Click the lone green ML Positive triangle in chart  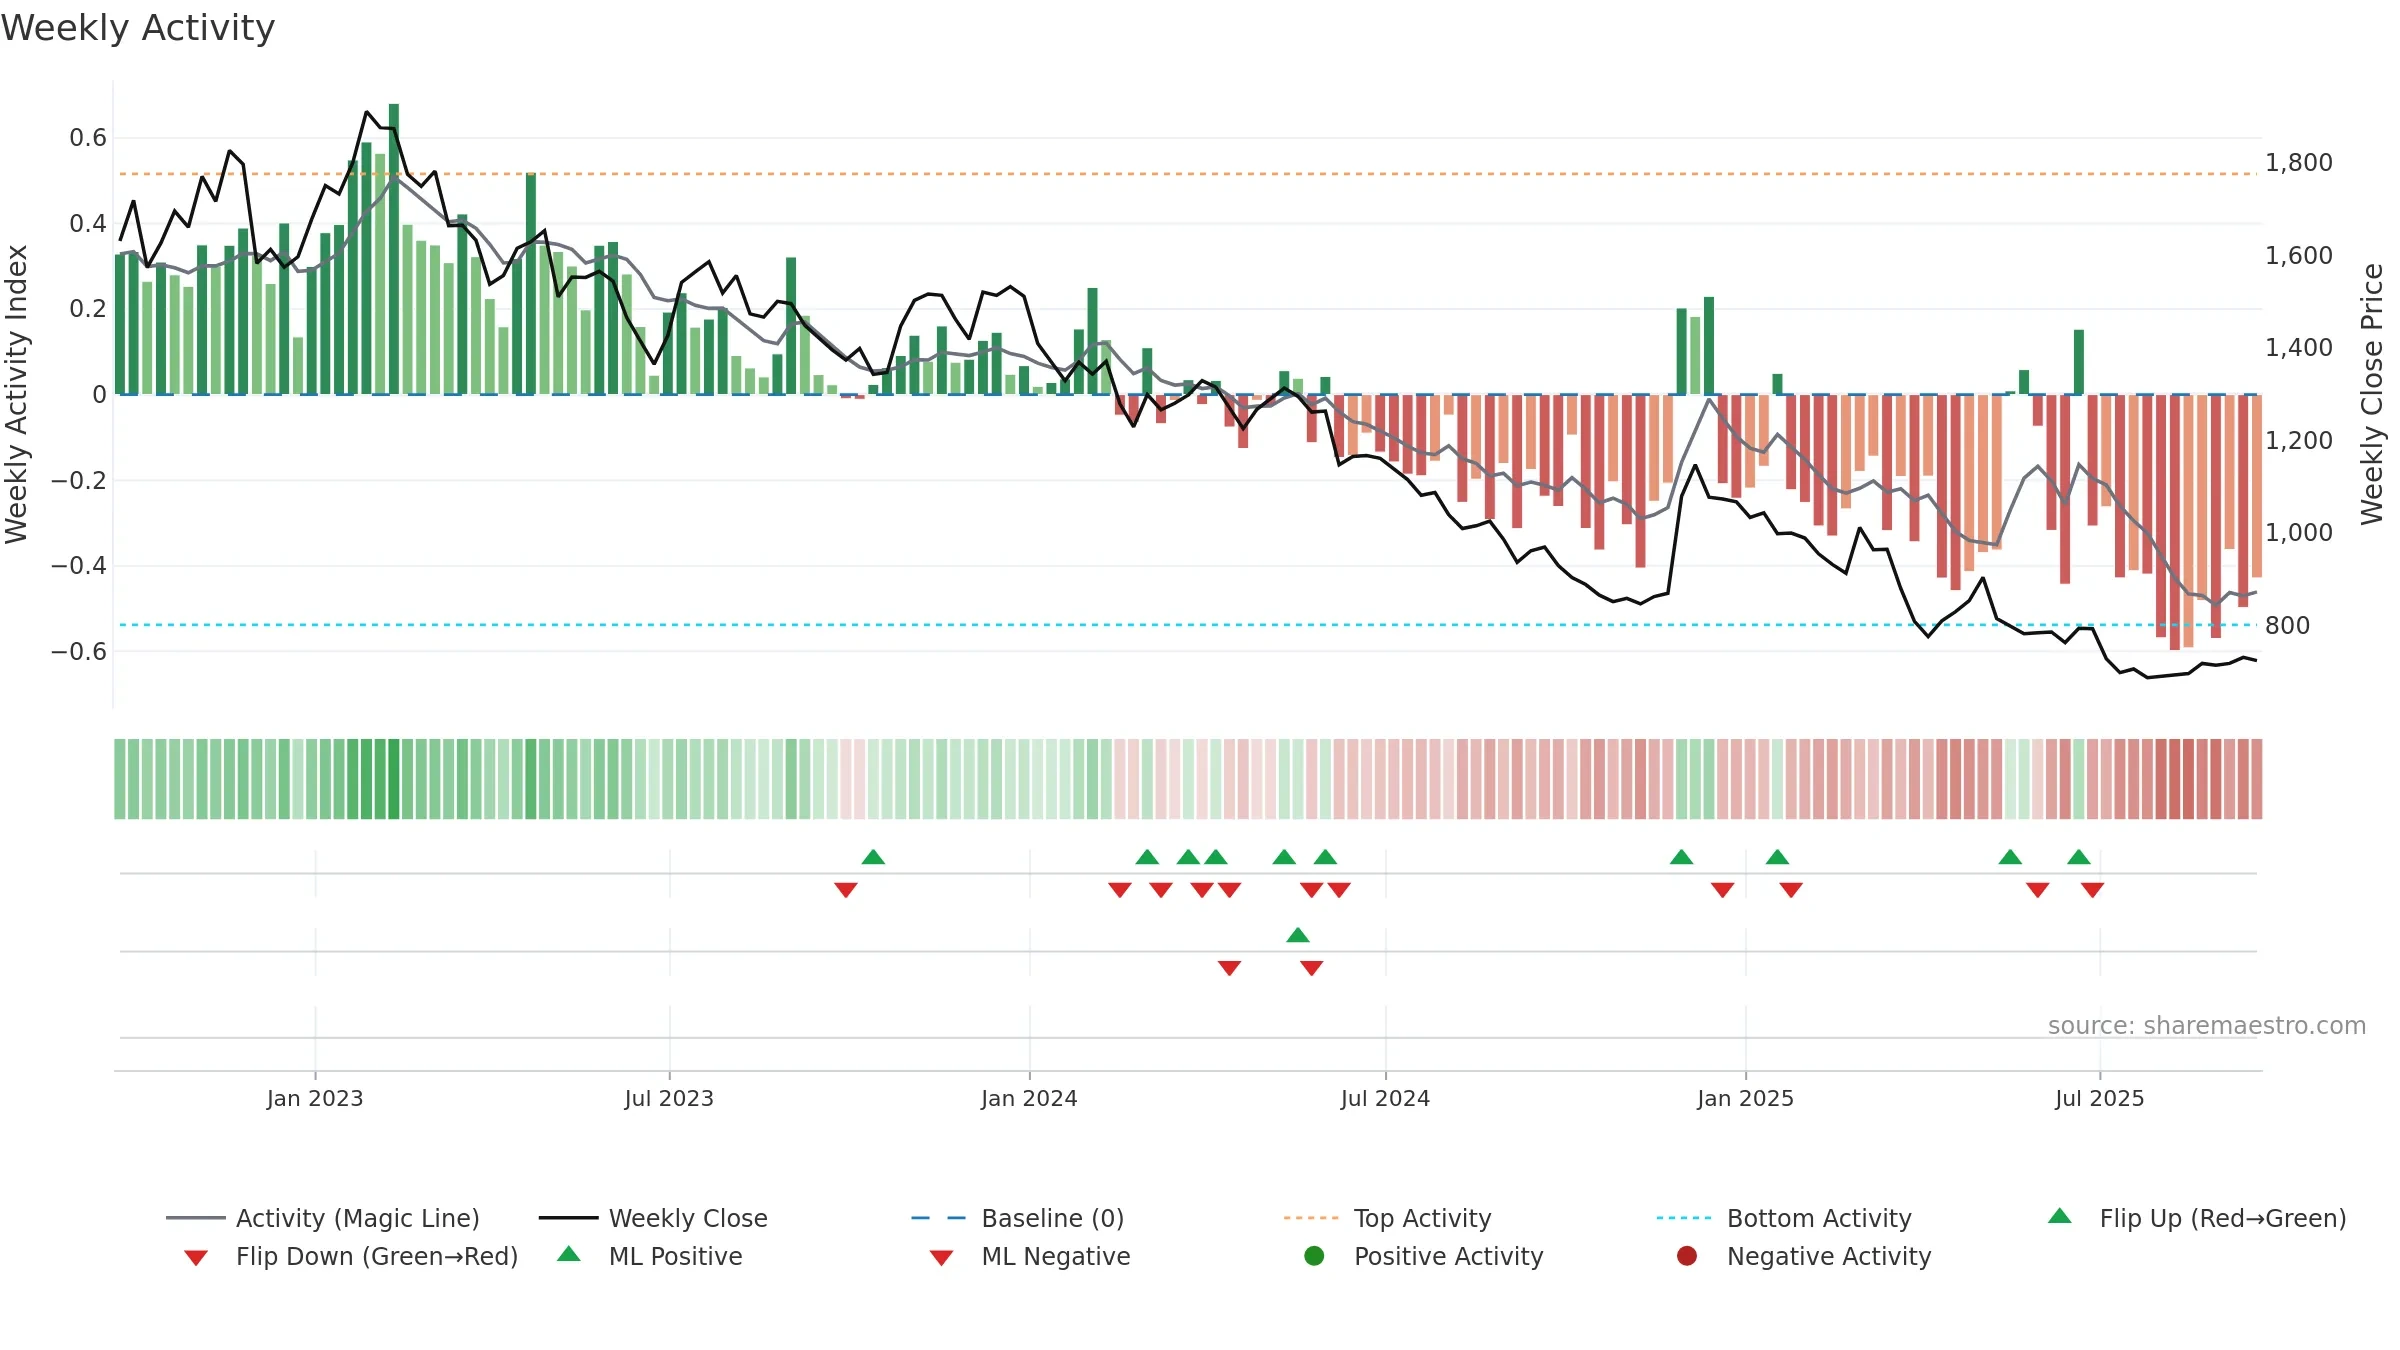pyautogui.click(x=1298, y=935)
